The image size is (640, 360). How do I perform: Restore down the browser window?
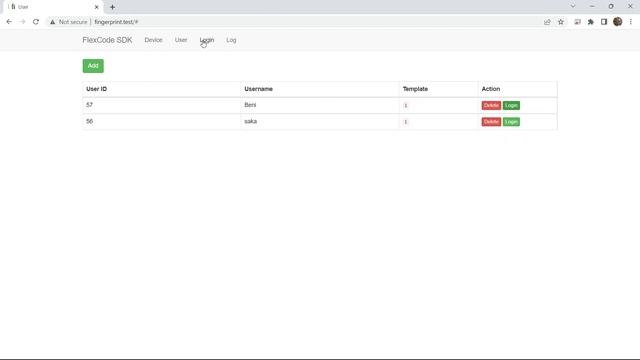pyautogui.click(x=611, y=7)
